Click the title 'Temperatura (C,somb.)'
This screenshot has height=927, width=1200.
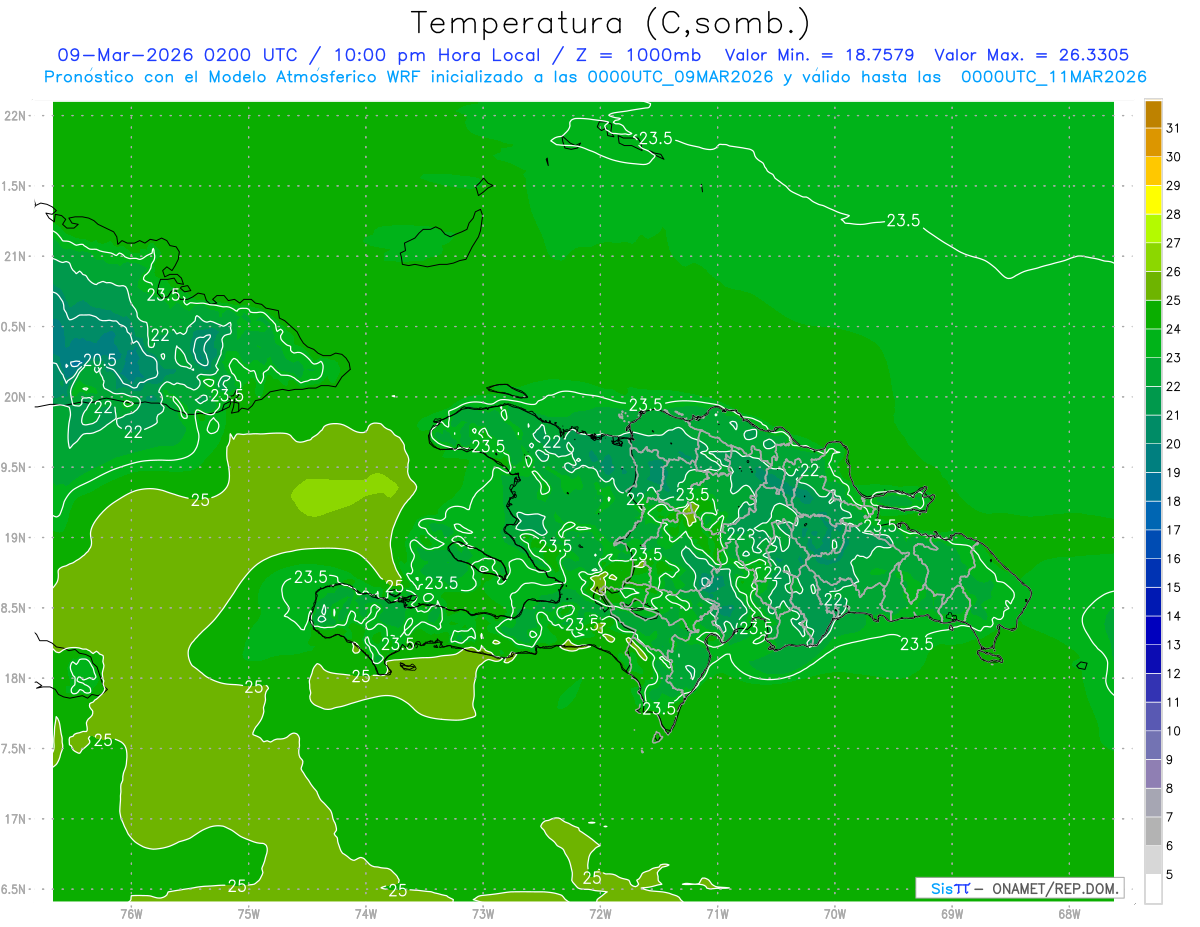coord(611,22)
